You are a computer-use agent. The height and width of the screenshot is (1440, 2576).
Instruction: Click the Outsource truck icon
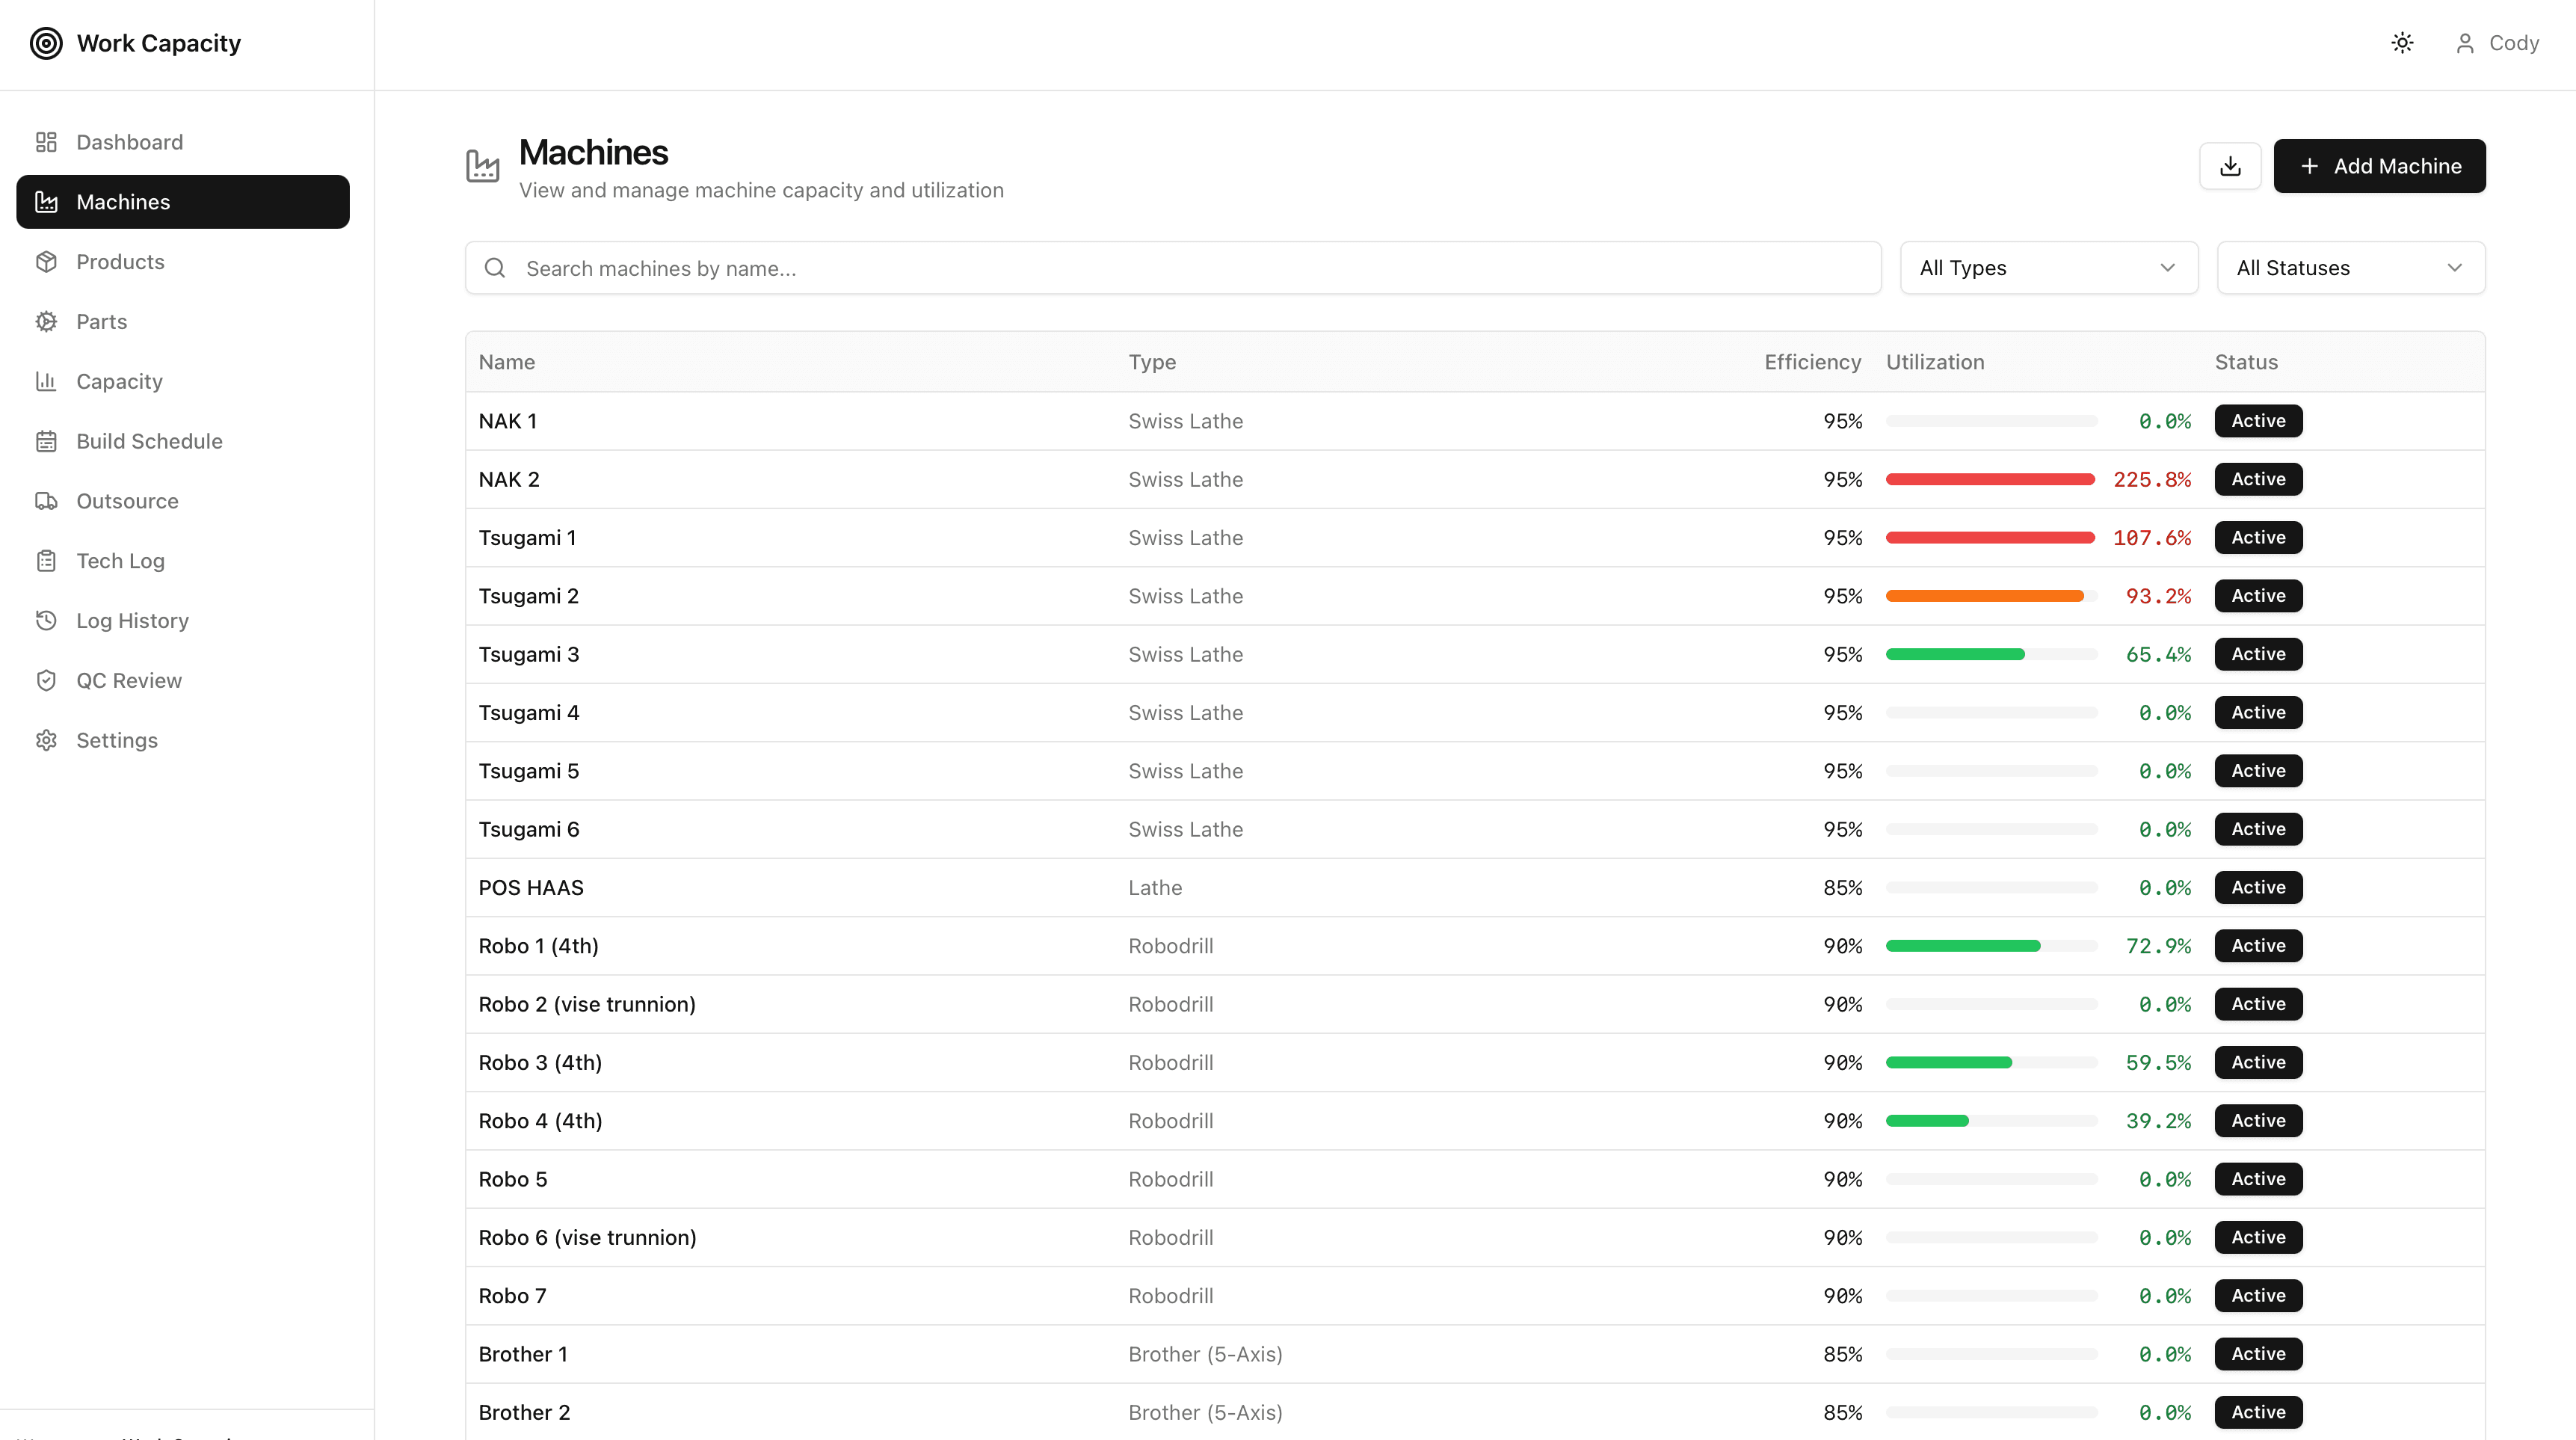[x=46, y=501]
